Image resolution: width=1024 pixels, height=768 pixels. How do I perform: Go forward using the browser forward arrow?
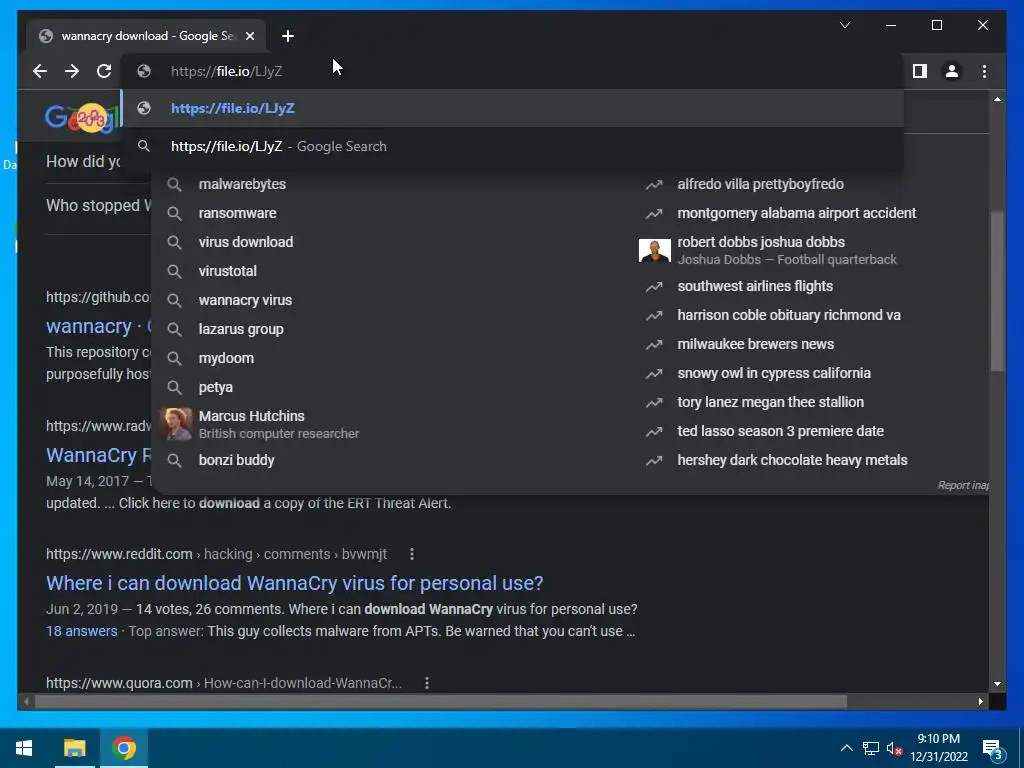[x=72, y=71]
